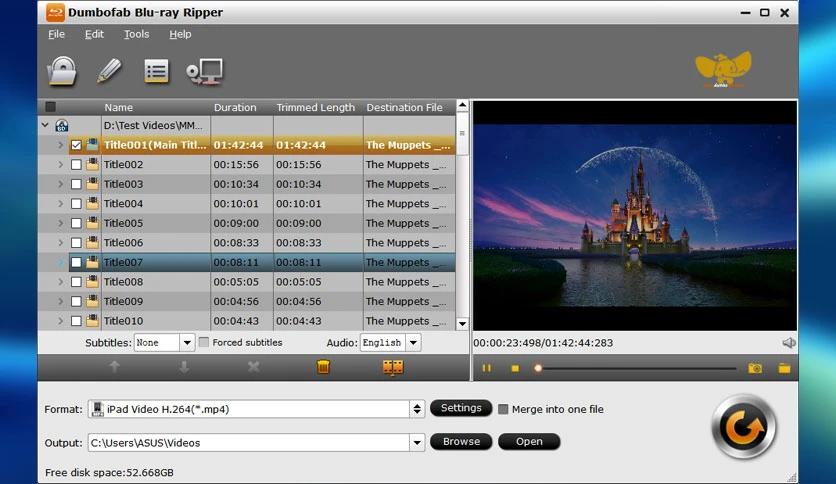The height and width of the screenshot is (484, 836).
Task: Open the task list icon
Action: (156, 71)
